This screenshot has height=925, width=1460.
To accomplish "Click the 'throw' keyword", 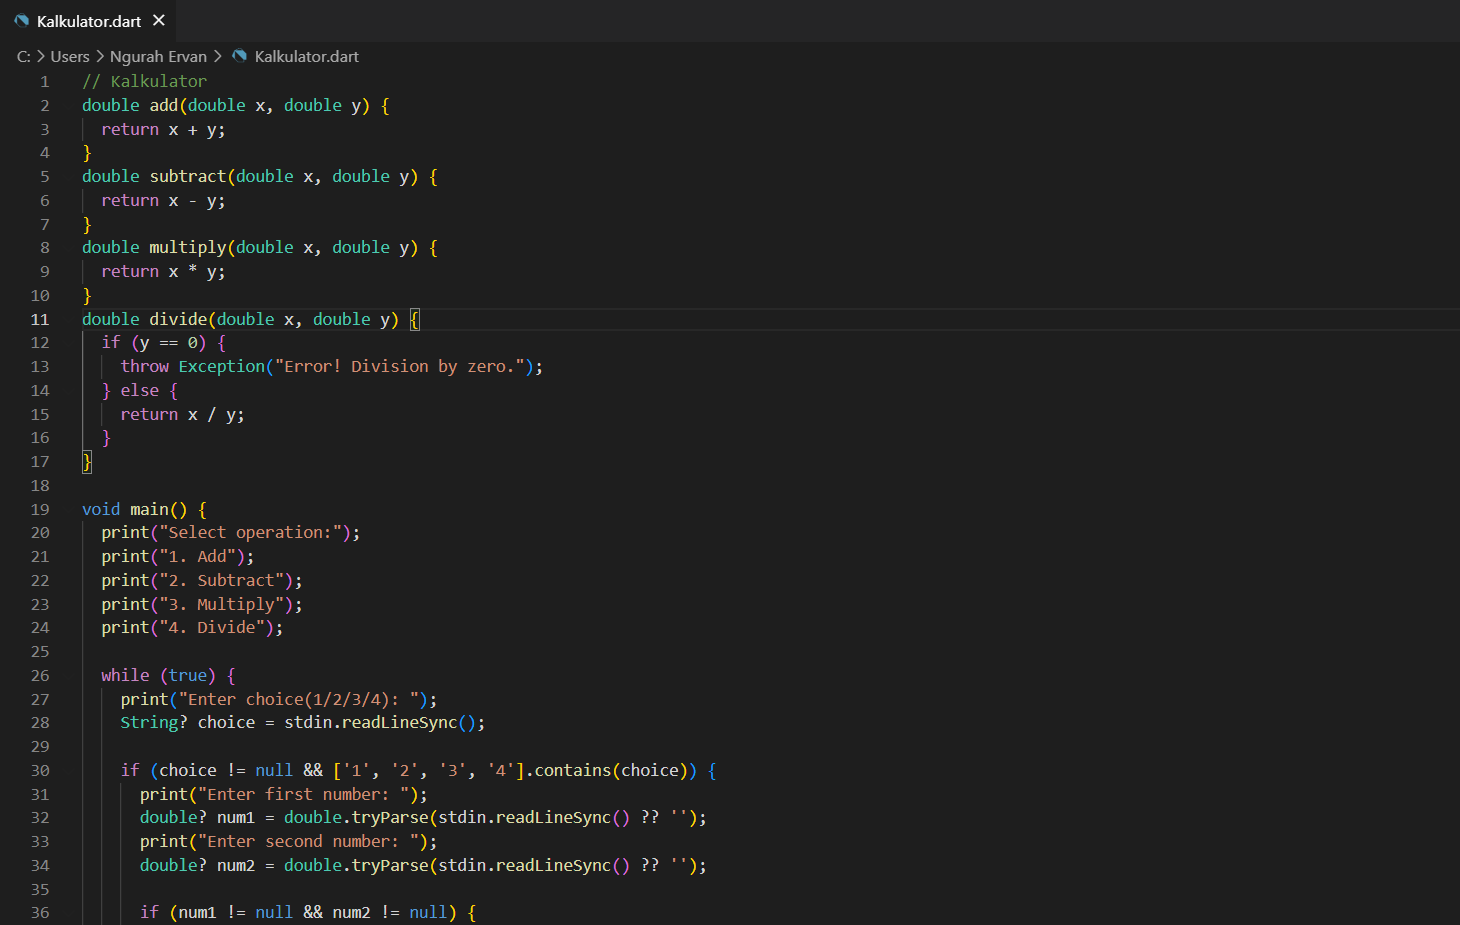I will 144,366.
